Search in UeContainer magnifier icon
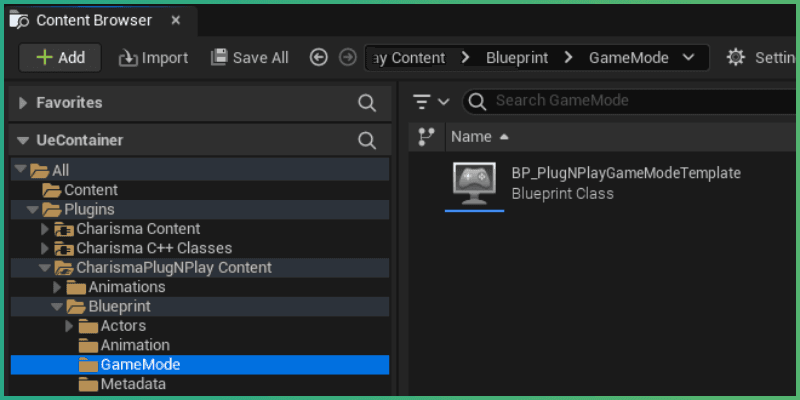Screen dimensions: 800x400 [367, 140]
